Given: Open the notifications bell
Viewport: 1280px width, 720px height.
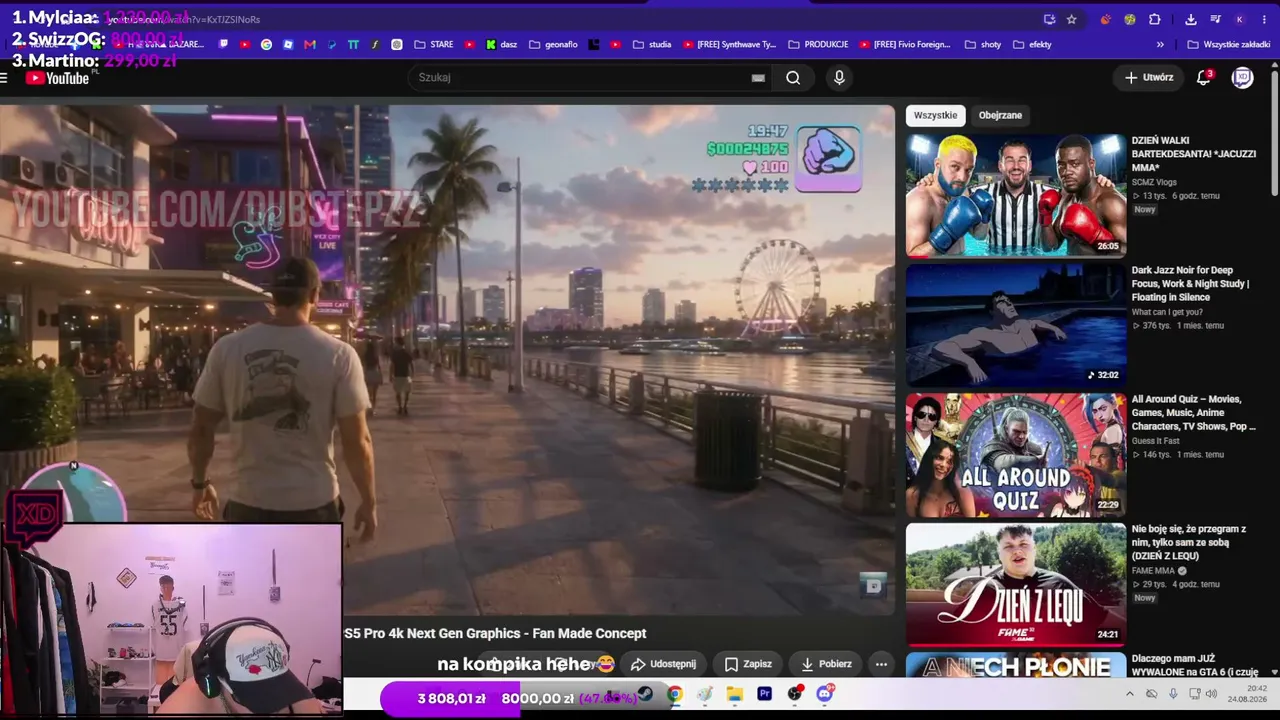Looking at the screenshot, I should pos(1204,77).
